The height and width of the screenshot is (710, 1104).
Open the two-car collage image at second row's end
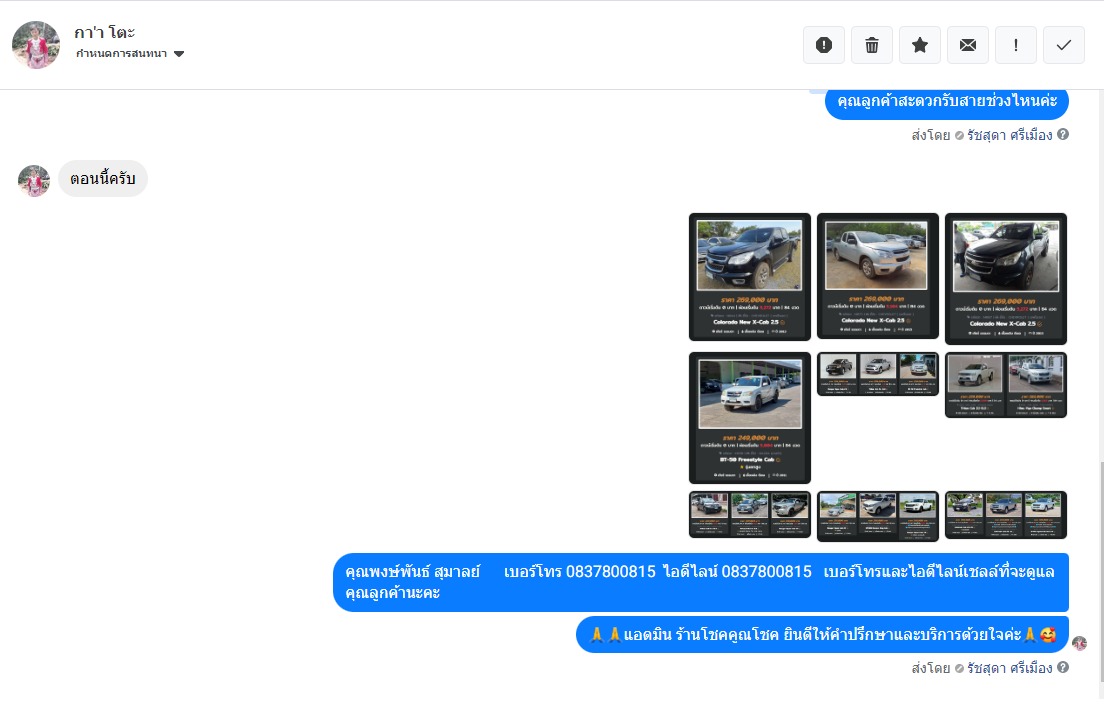tap(1006, 385)
